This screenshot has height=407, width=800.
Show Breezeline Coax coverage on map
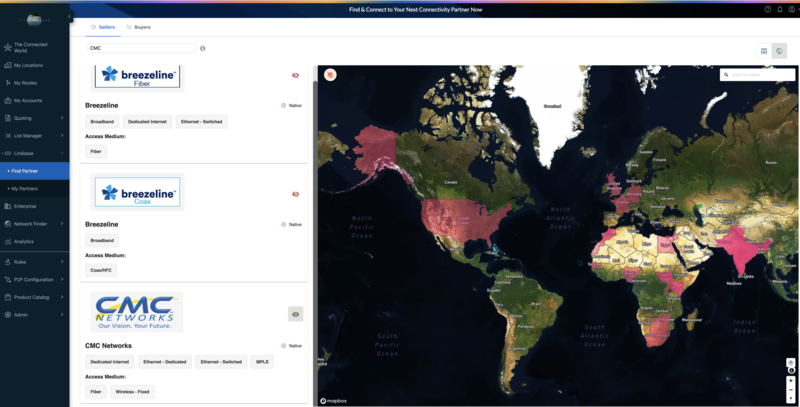point(295,194)
